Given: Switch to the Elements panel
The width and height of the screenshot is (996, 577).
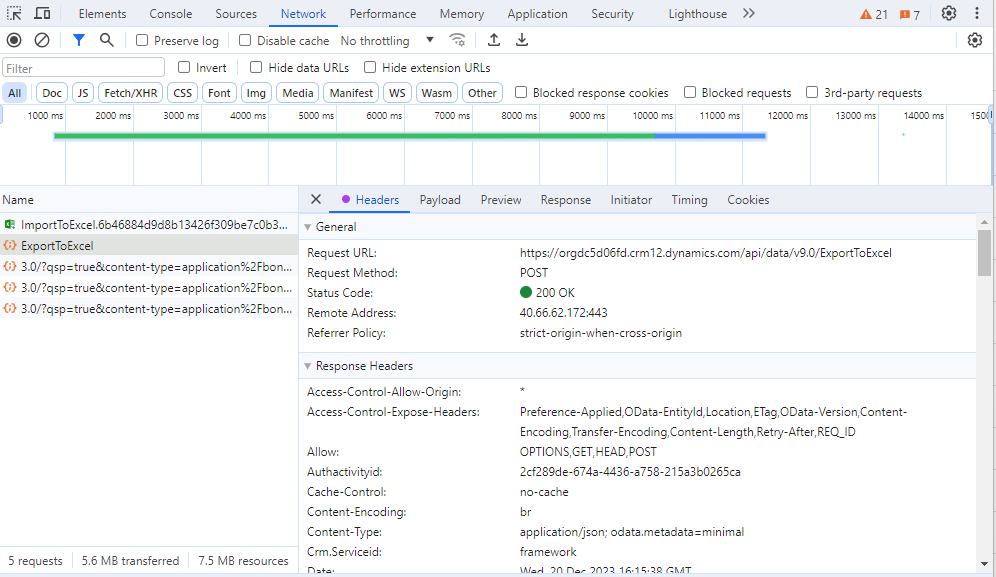Looking at the screenshot, I should 102,13.
